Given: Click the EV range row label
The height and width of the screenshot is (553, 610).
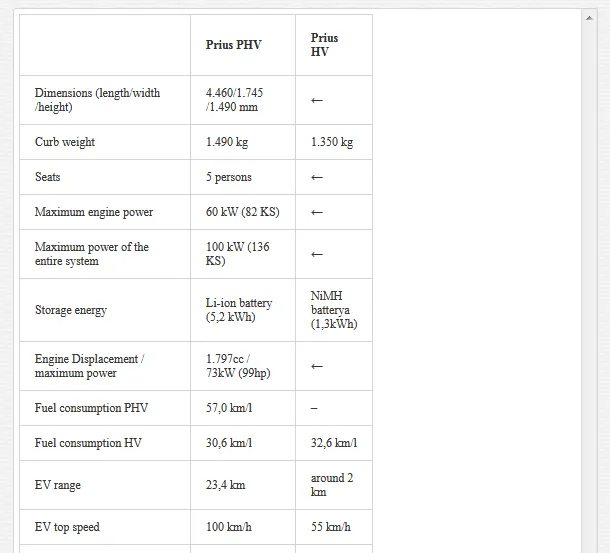Looking at the screenshot, I should coord(58,485).
